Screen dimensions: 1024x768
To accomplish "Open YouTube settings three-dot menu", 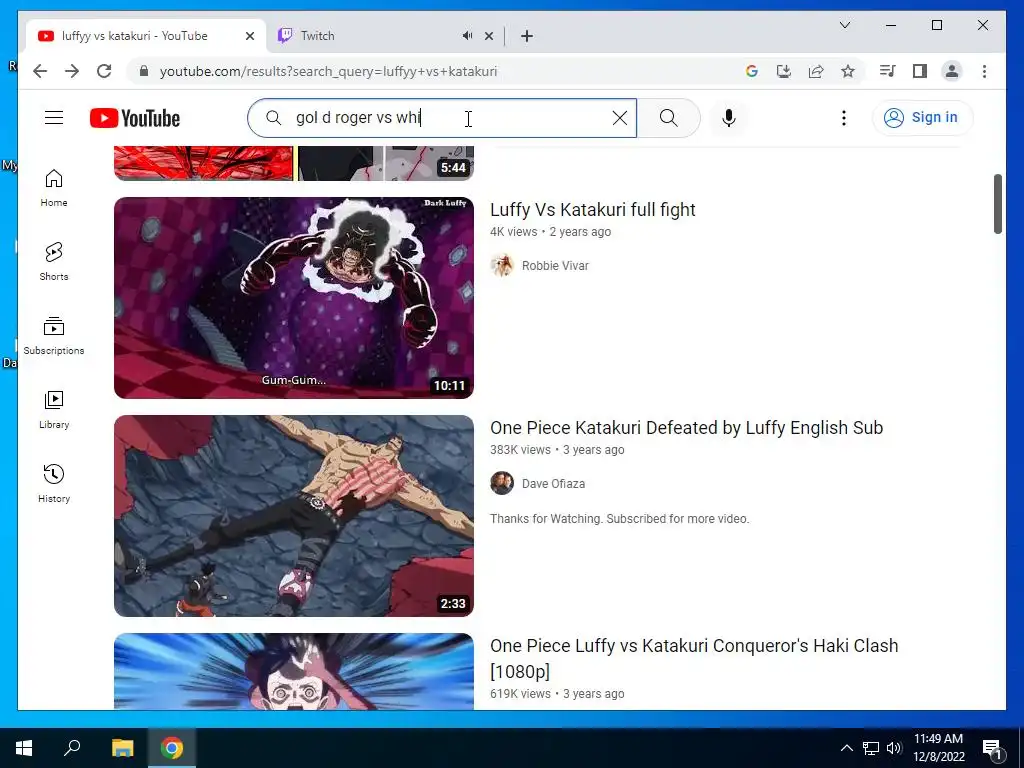I will 844,118.
